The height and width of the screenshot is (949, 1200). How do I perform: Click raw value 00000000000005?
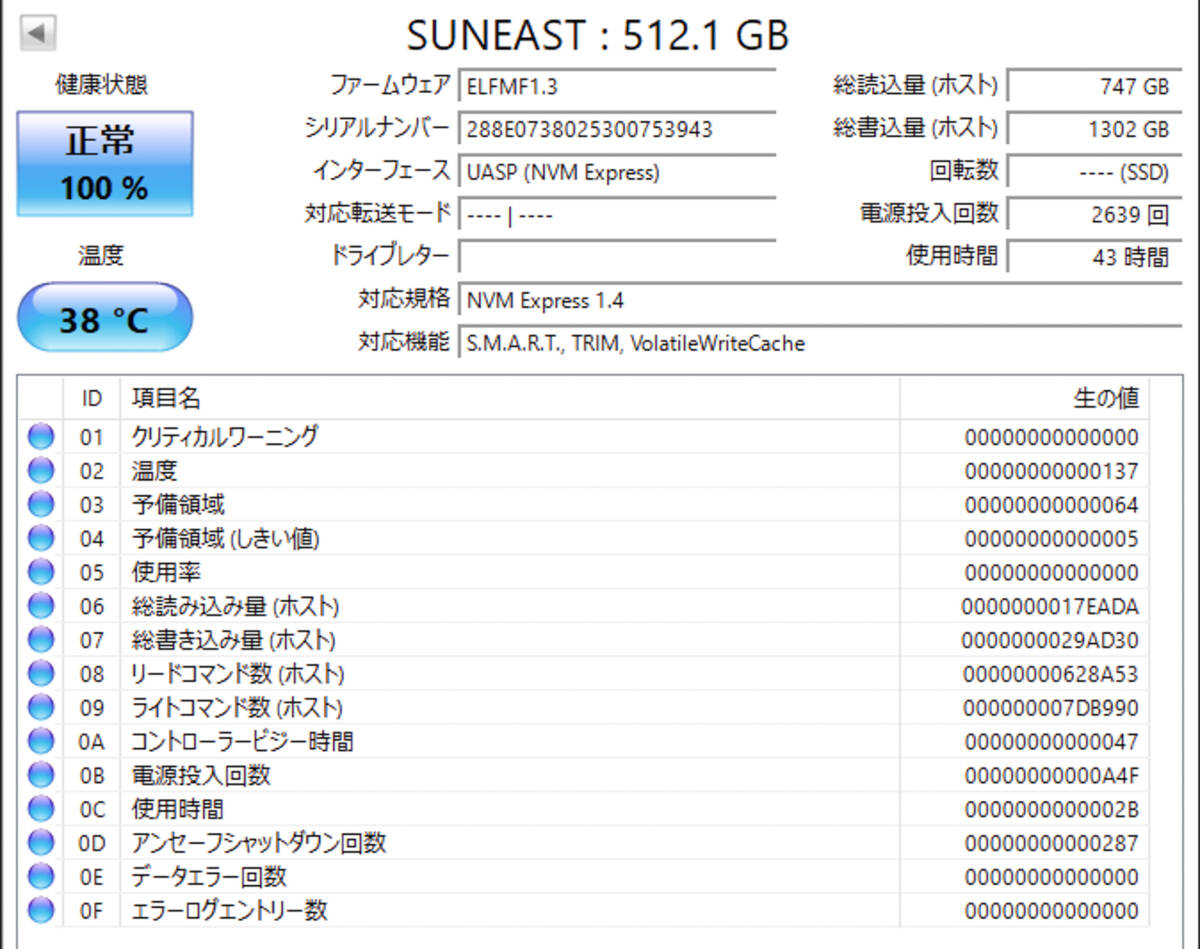1051,539
